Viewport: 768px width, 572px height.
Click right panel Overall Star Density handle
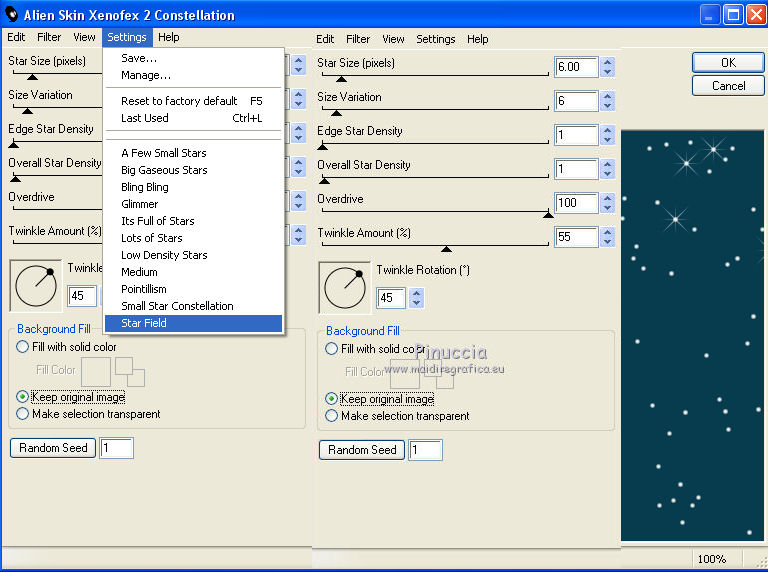324,181
